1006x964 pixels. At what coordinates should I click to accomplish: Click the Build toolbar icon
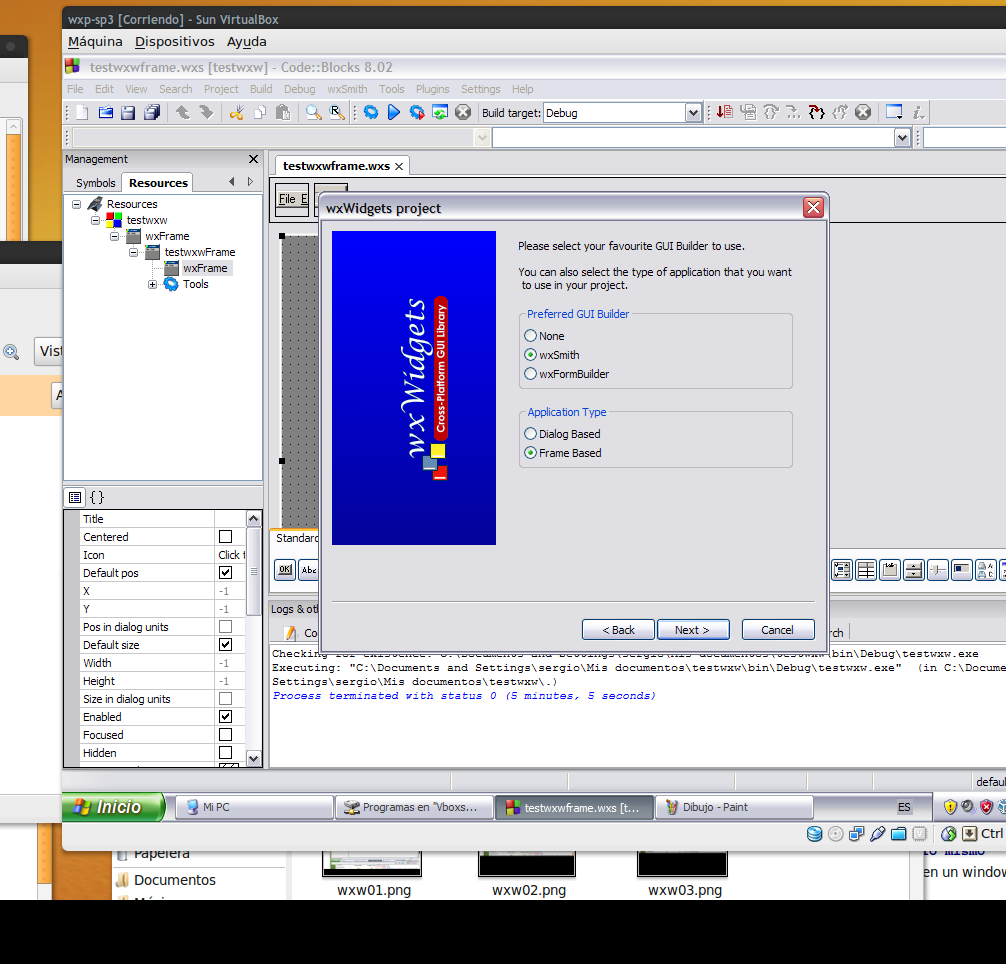click(x=371, y=112)
